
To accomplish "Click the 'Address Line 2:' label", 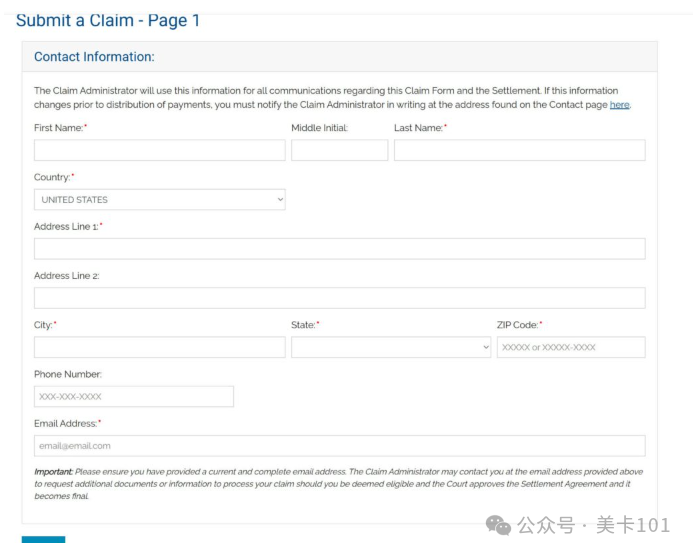I will pos(67,276).
